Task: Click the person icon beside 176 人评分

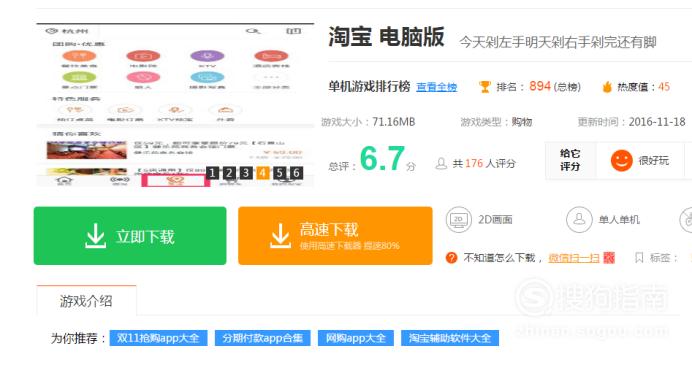Action: (441, 164)
